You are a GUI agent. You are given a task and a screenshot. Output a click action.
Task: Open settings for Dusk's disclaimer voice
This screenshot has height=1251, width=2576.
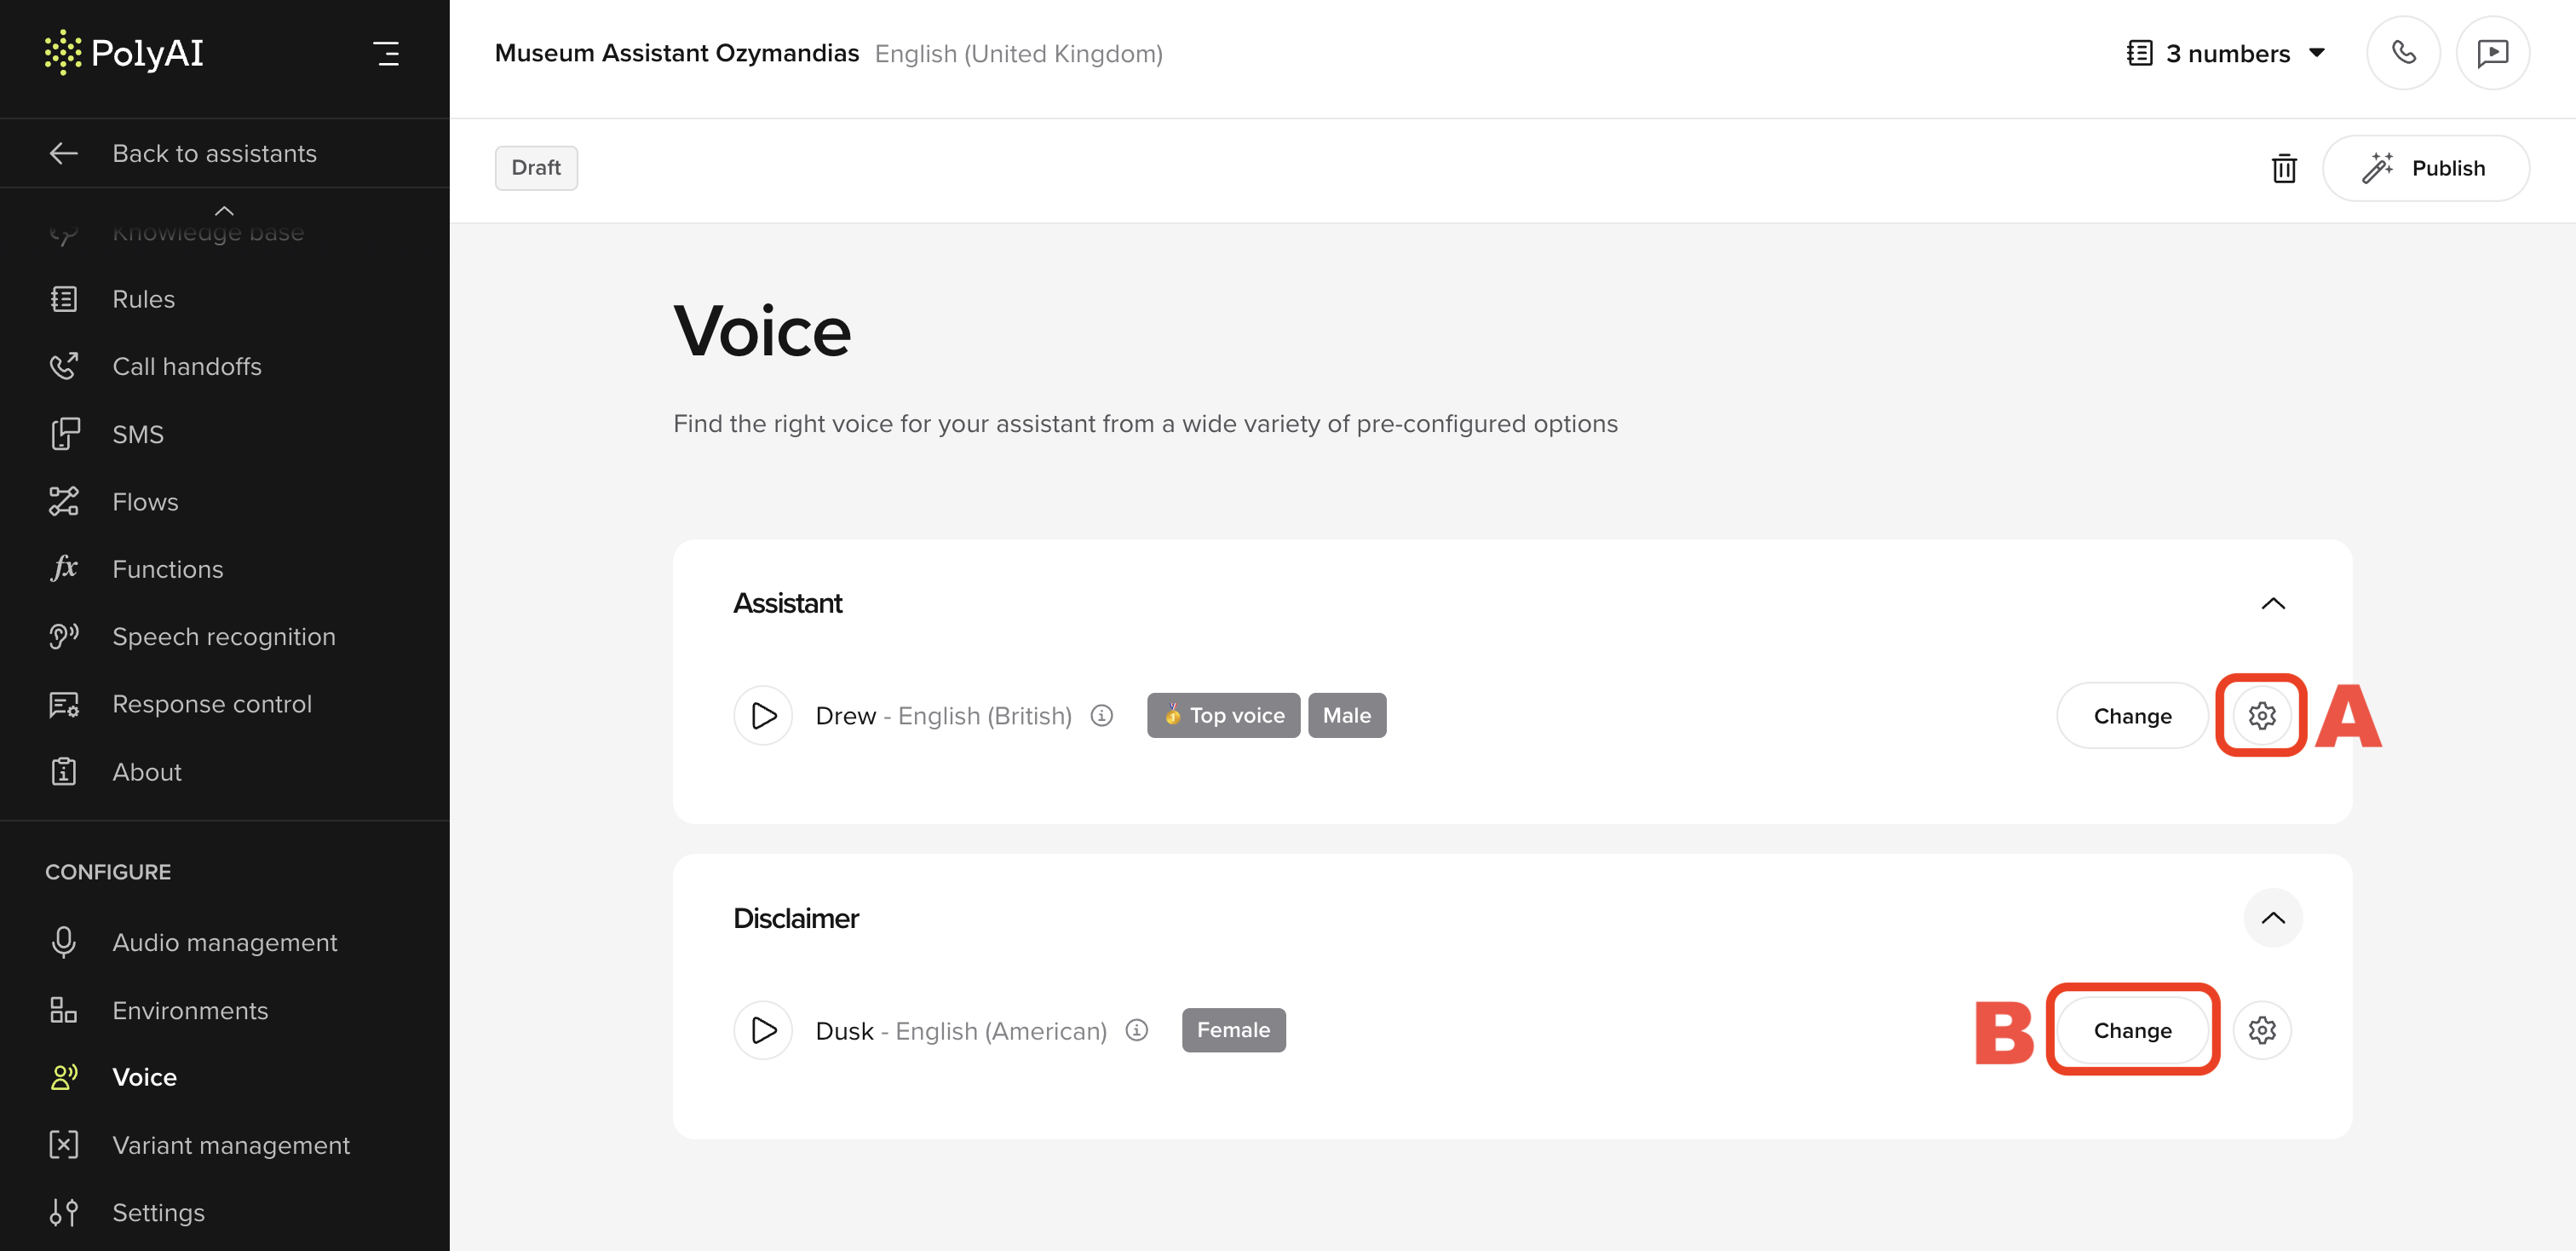(x=2263, y=1030)
